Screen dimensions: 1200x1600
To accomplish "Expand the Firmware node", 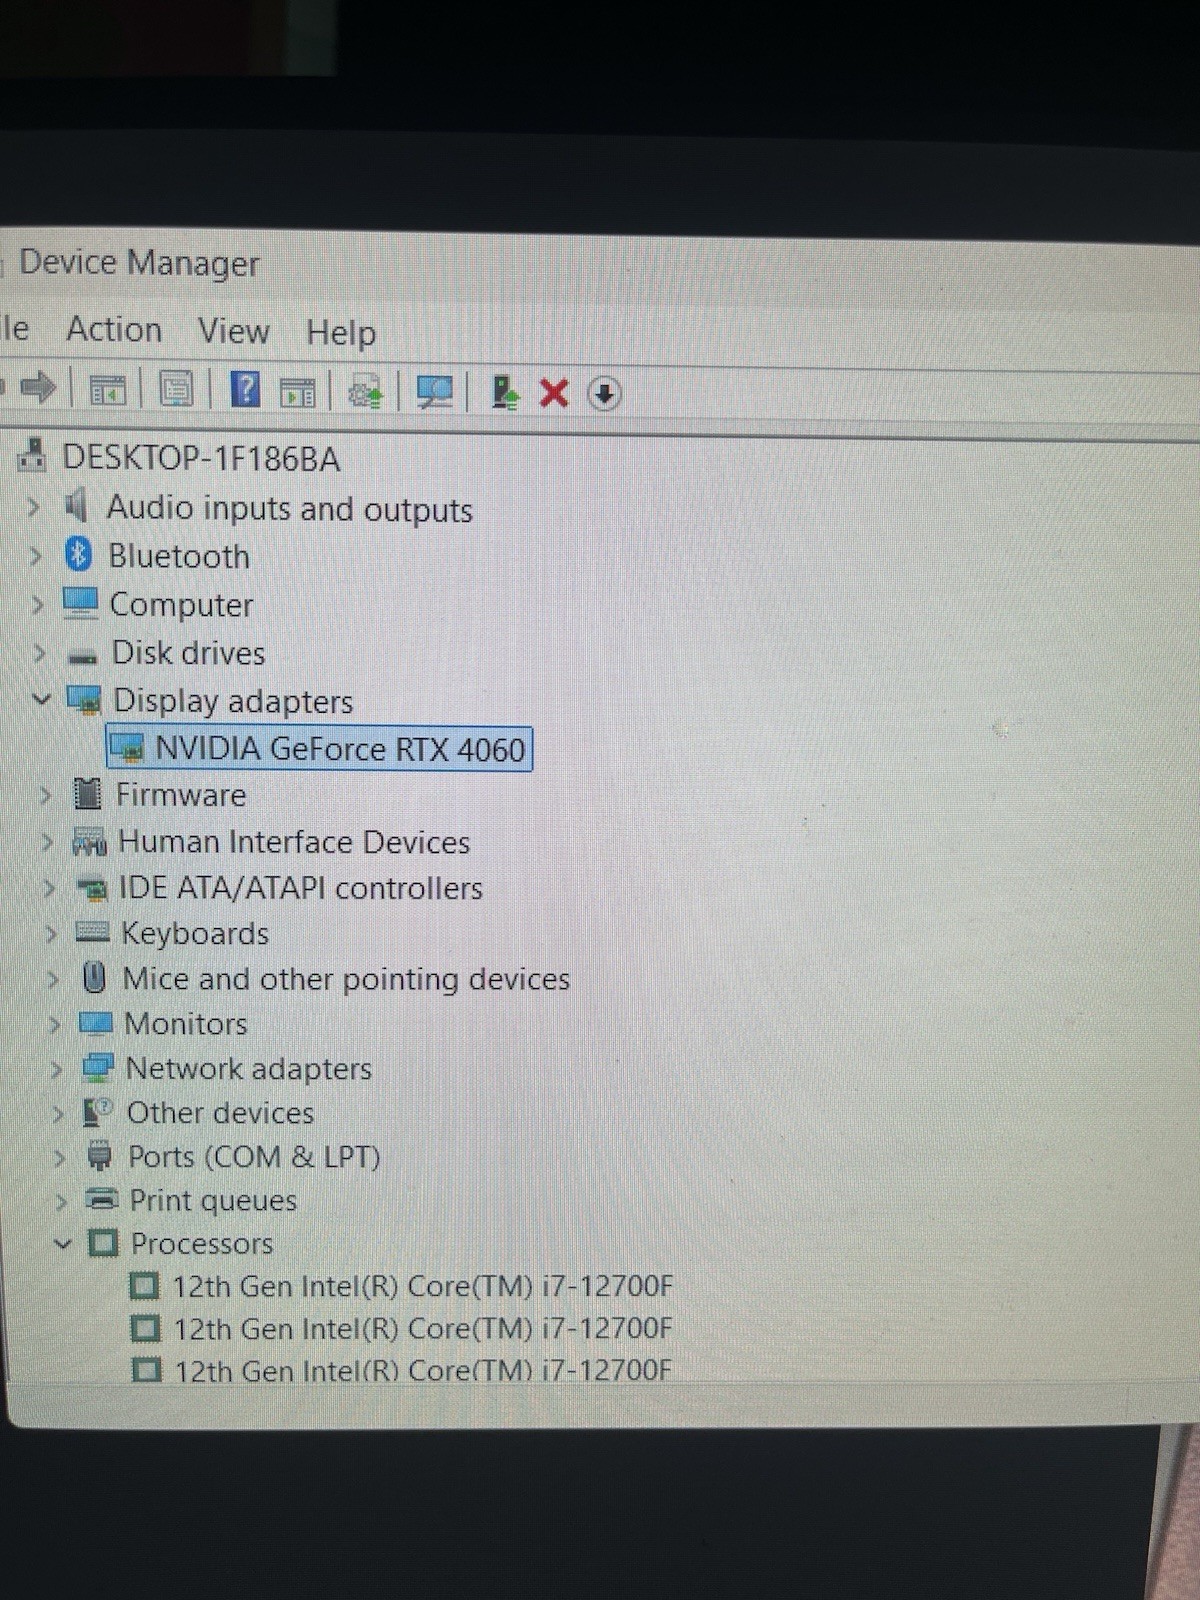I will pos(45,795).
